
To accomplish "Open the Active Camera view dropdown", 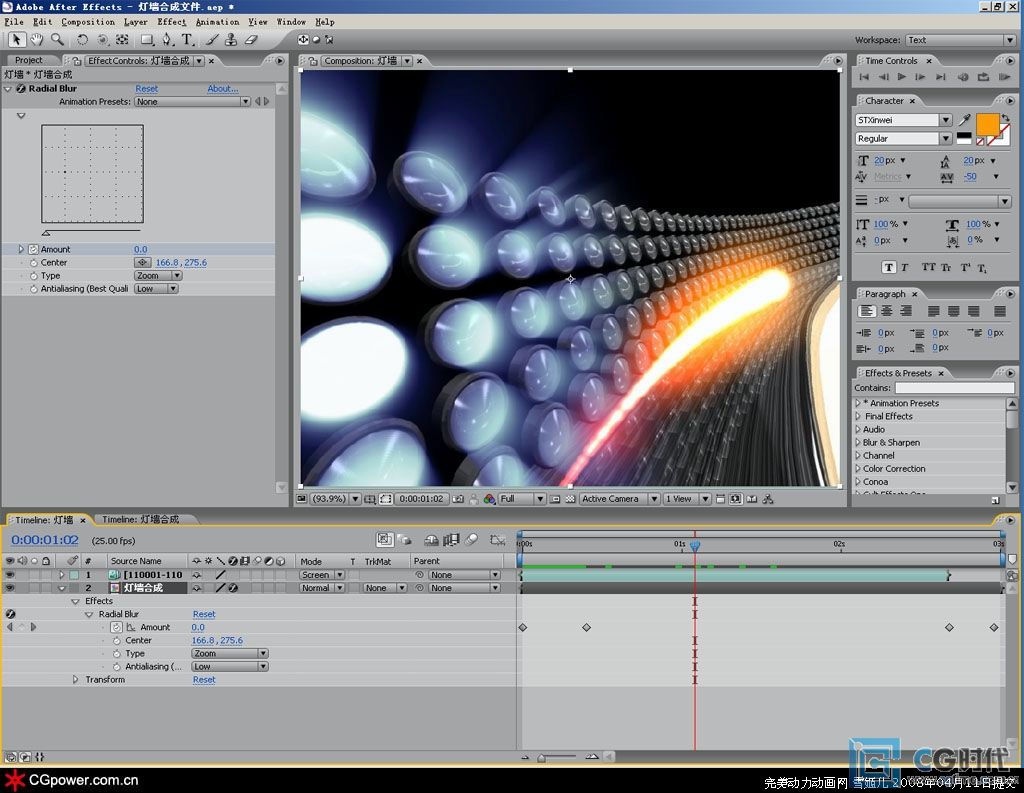I will point(619,499).
